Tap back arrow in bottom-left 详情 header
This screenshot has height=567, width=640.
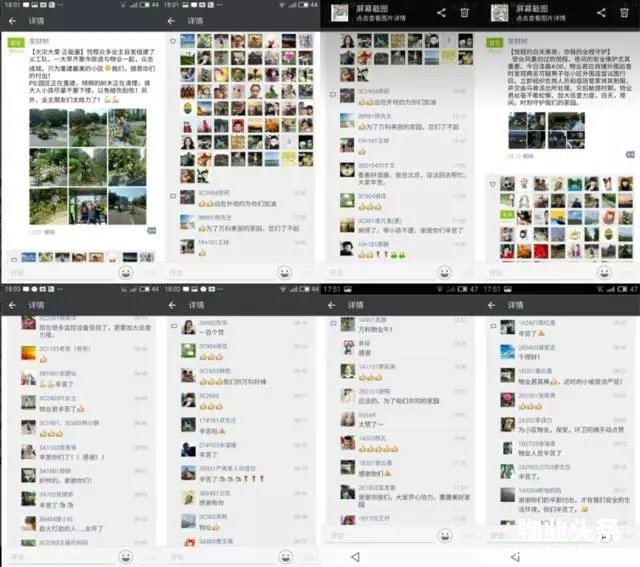(12, 304)
